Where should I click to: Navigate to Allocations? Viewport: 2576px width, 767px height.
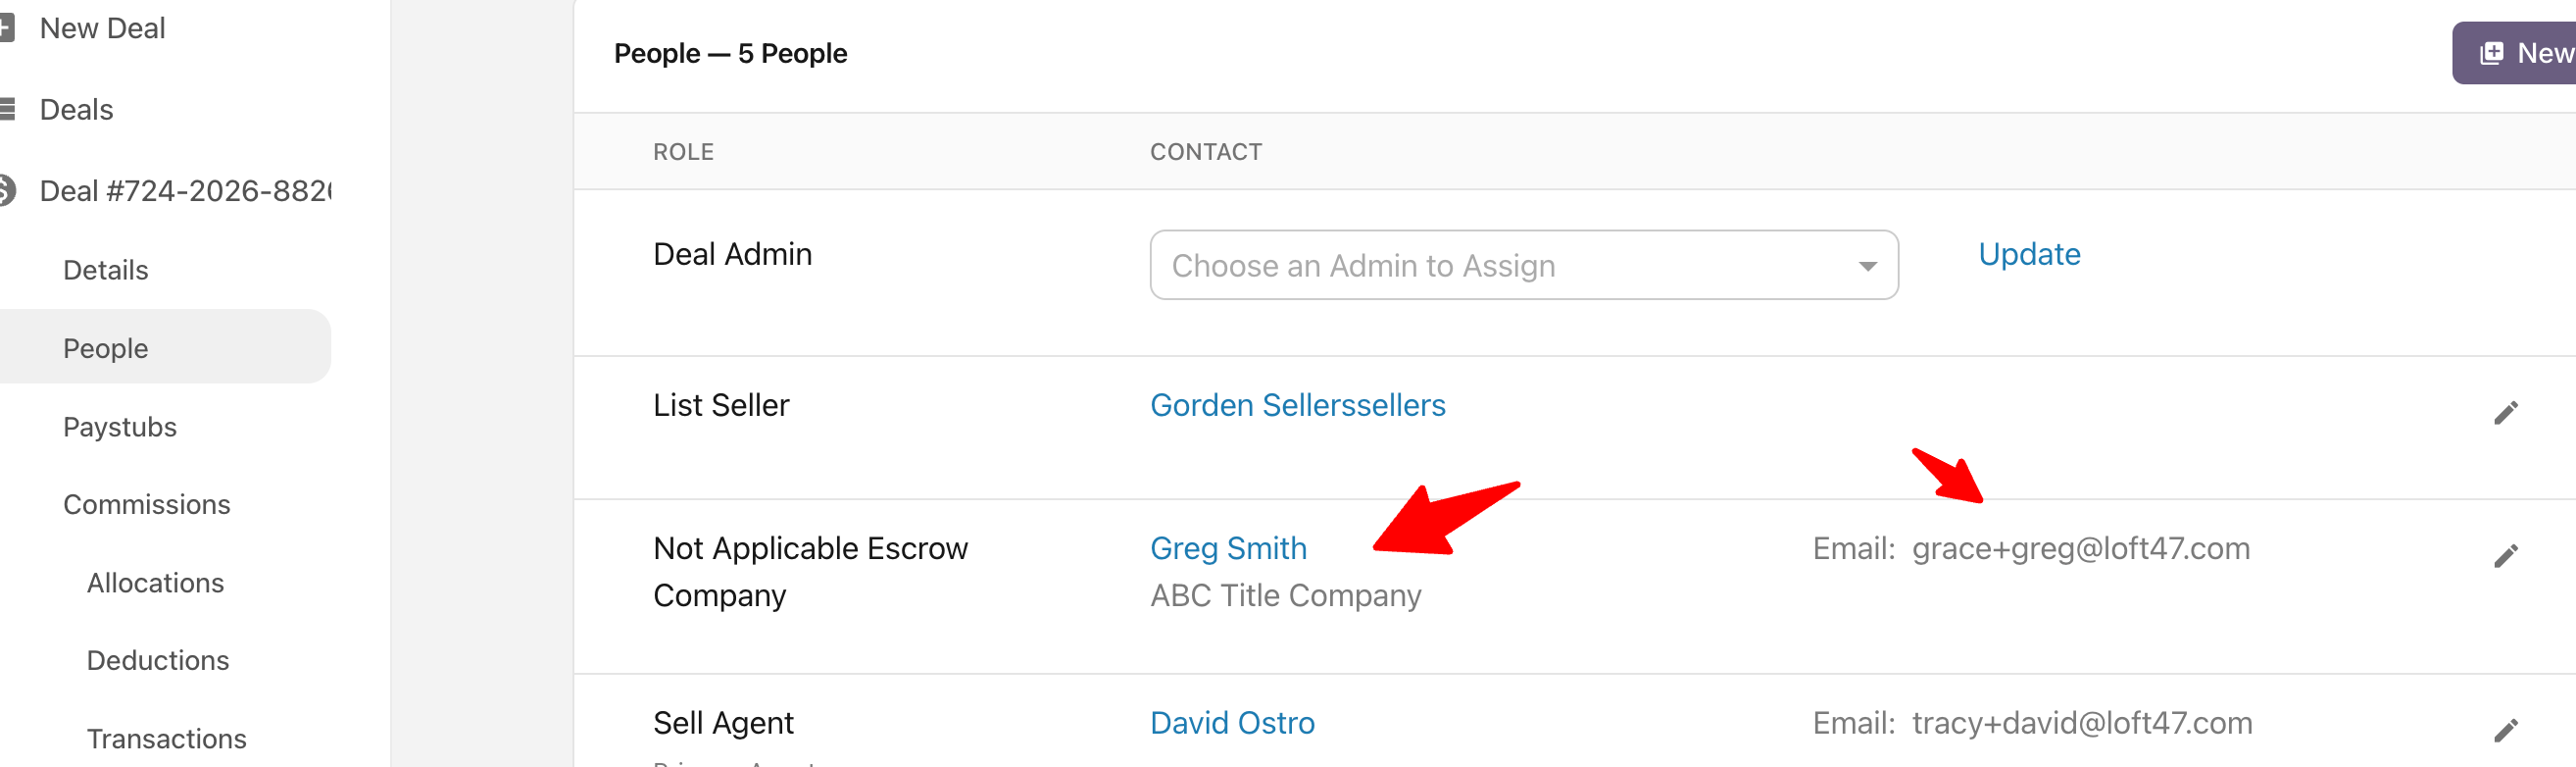click(155, 583)
